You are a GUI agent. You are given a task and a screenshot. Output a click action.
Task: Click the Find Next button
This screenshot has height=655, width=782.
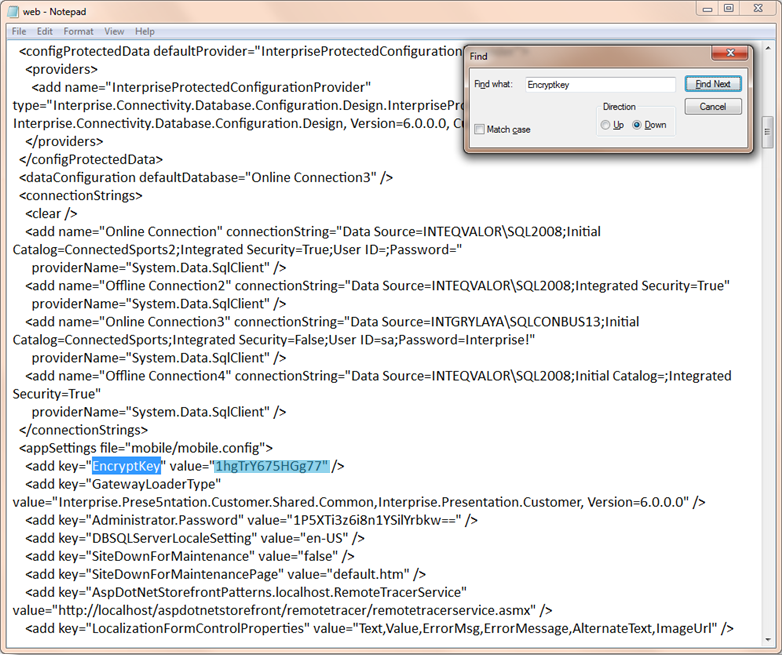712,85
